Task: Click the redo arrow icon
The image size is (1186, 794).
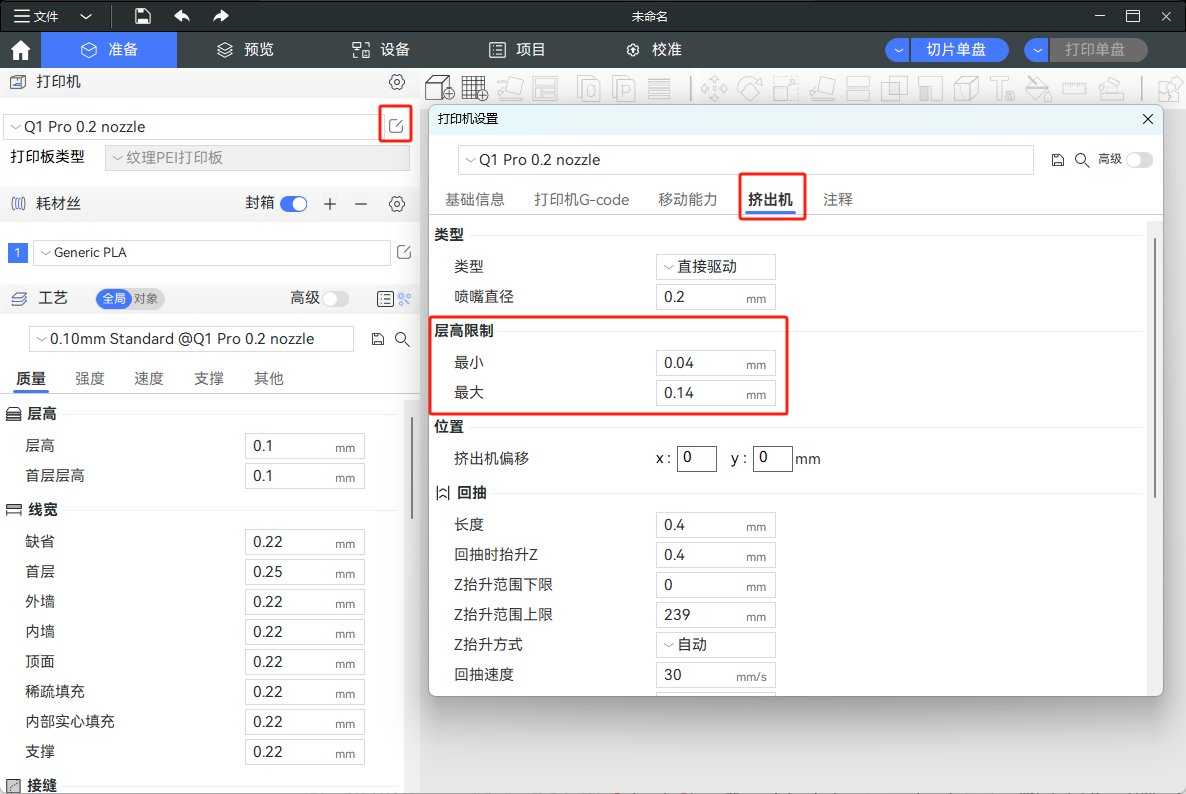Action: (221, 16)
